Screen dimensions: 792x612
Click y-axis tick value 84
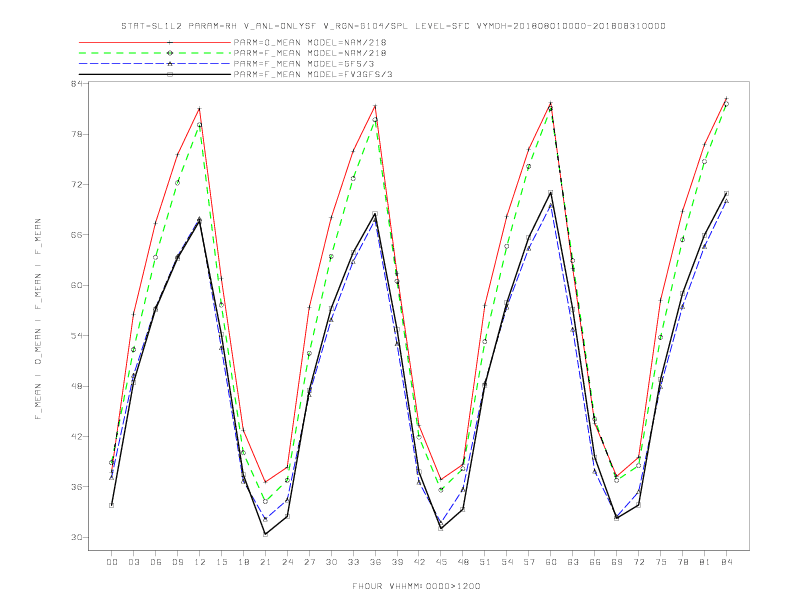77,84
